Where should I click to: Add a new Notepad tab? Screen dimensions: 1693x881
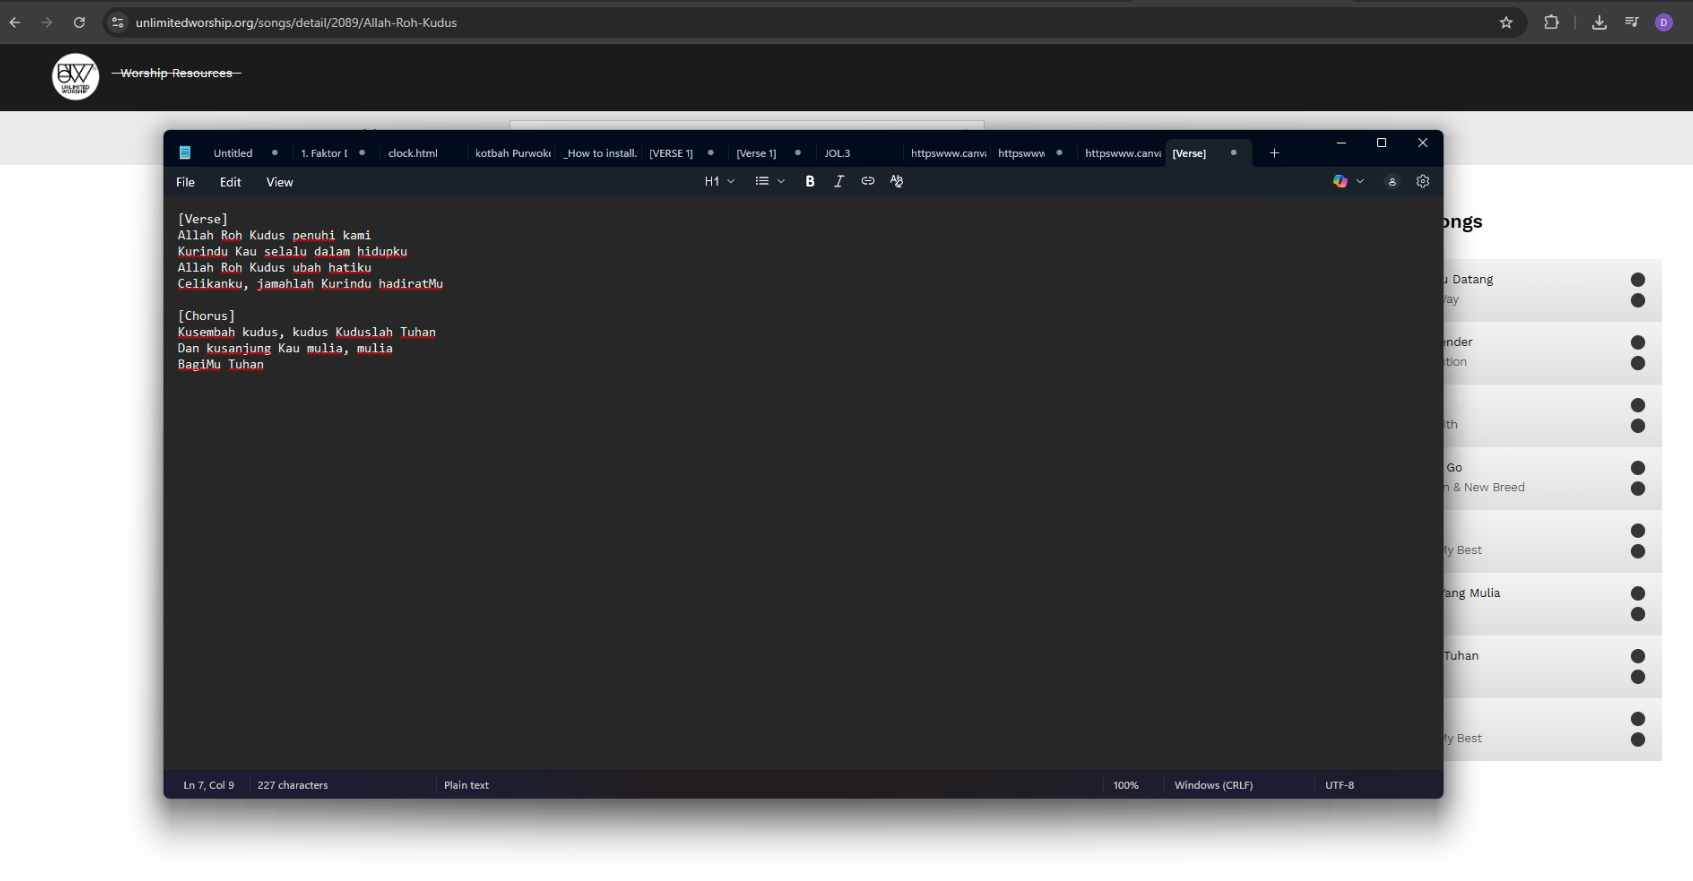coord(1274,153)
